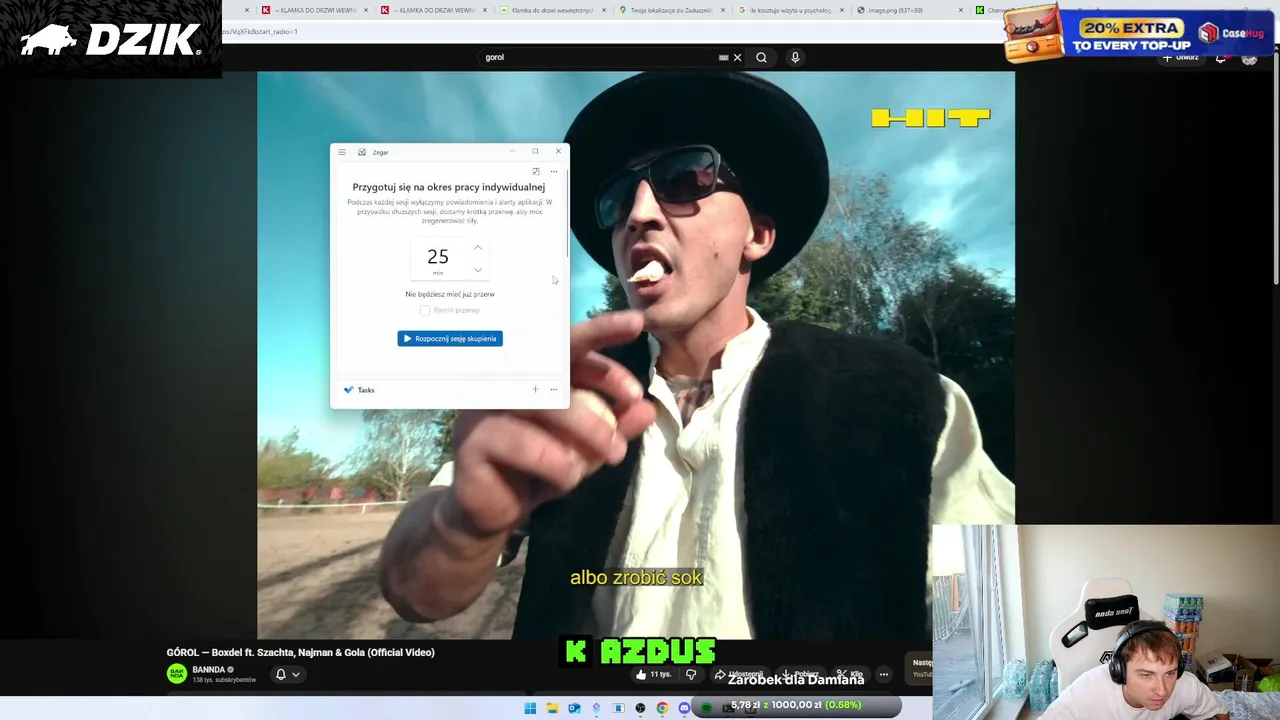Open the Zegar app hamburger menu
Image resolution: width=1280 pixels, height=720 pixels.
[342, 152]
